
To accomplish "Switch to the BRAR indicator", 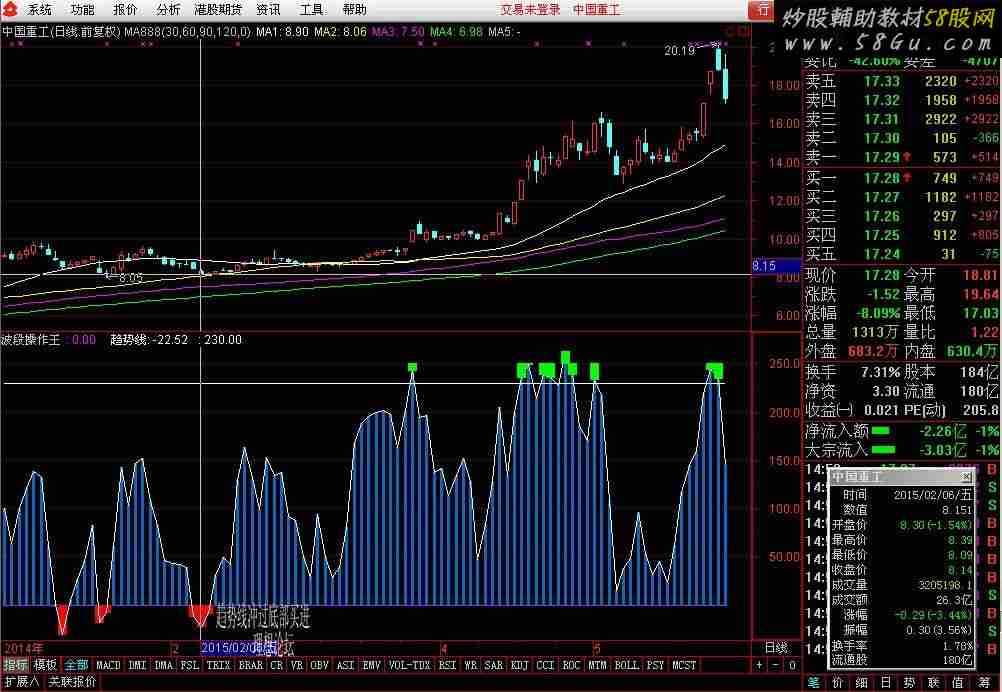I will 250,665.
